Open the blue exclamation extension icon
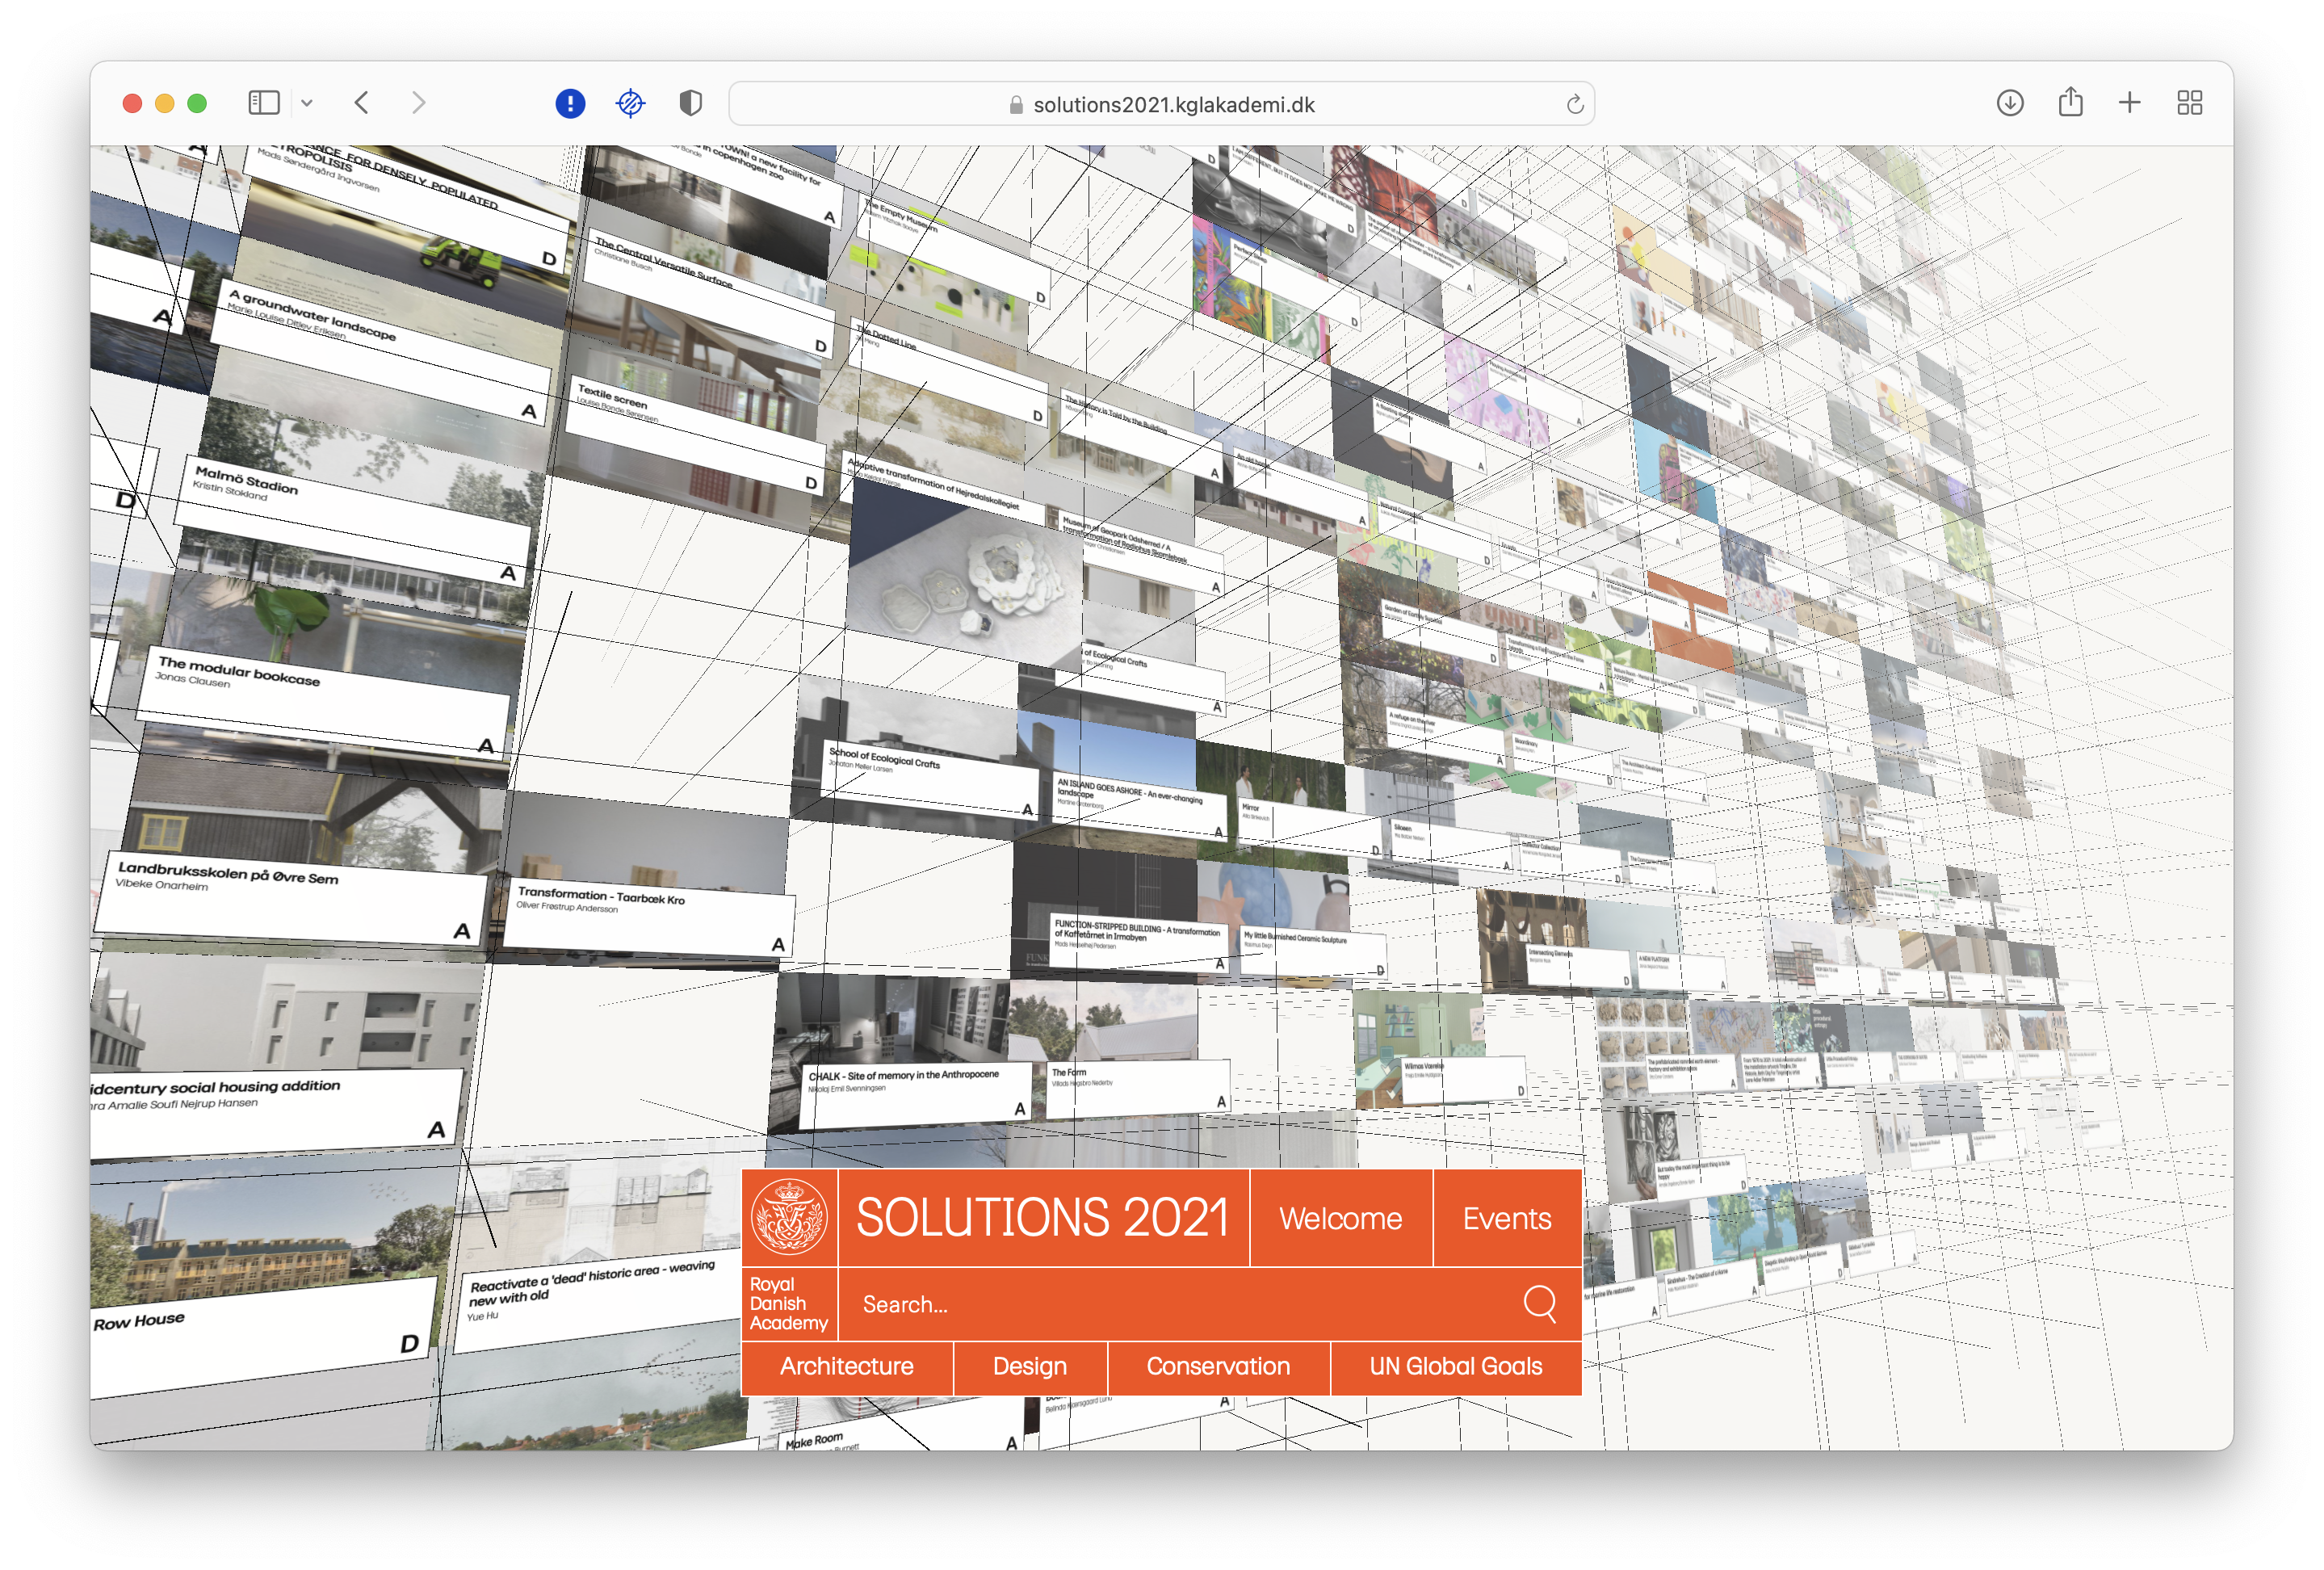The image size is (2324, 1570). 570,103
